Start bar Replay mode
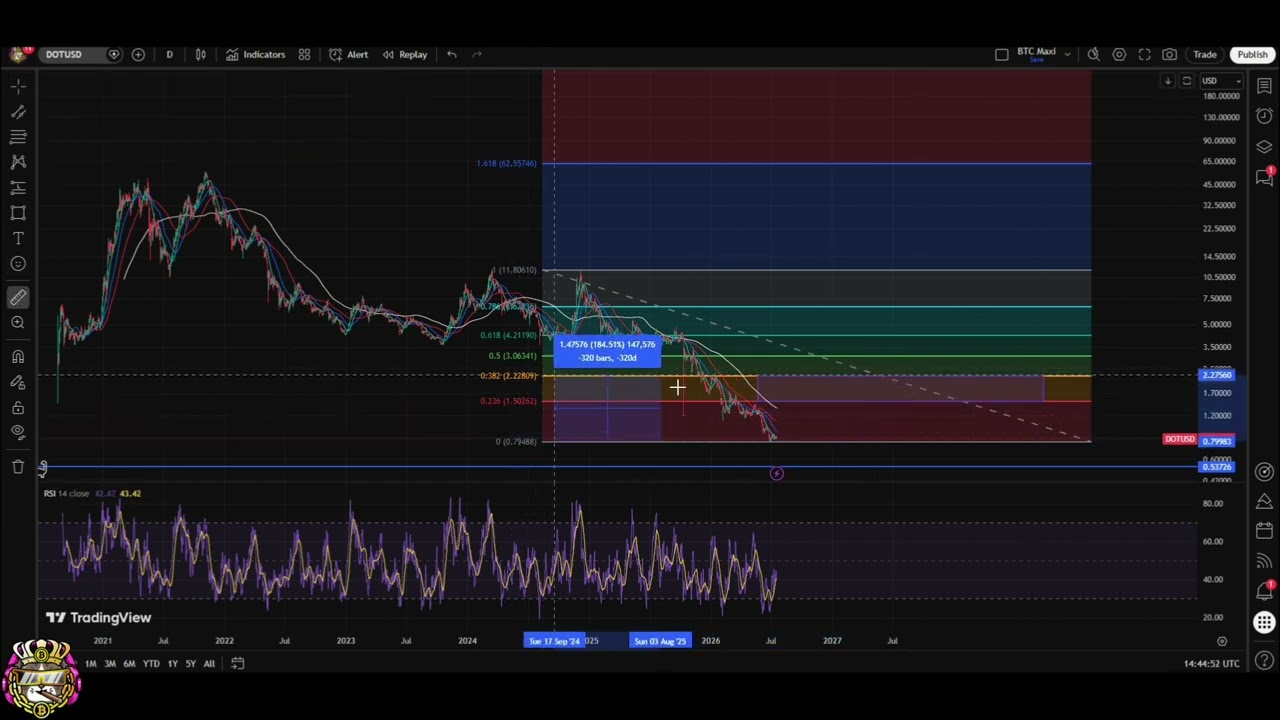 [x=404, y=54]
